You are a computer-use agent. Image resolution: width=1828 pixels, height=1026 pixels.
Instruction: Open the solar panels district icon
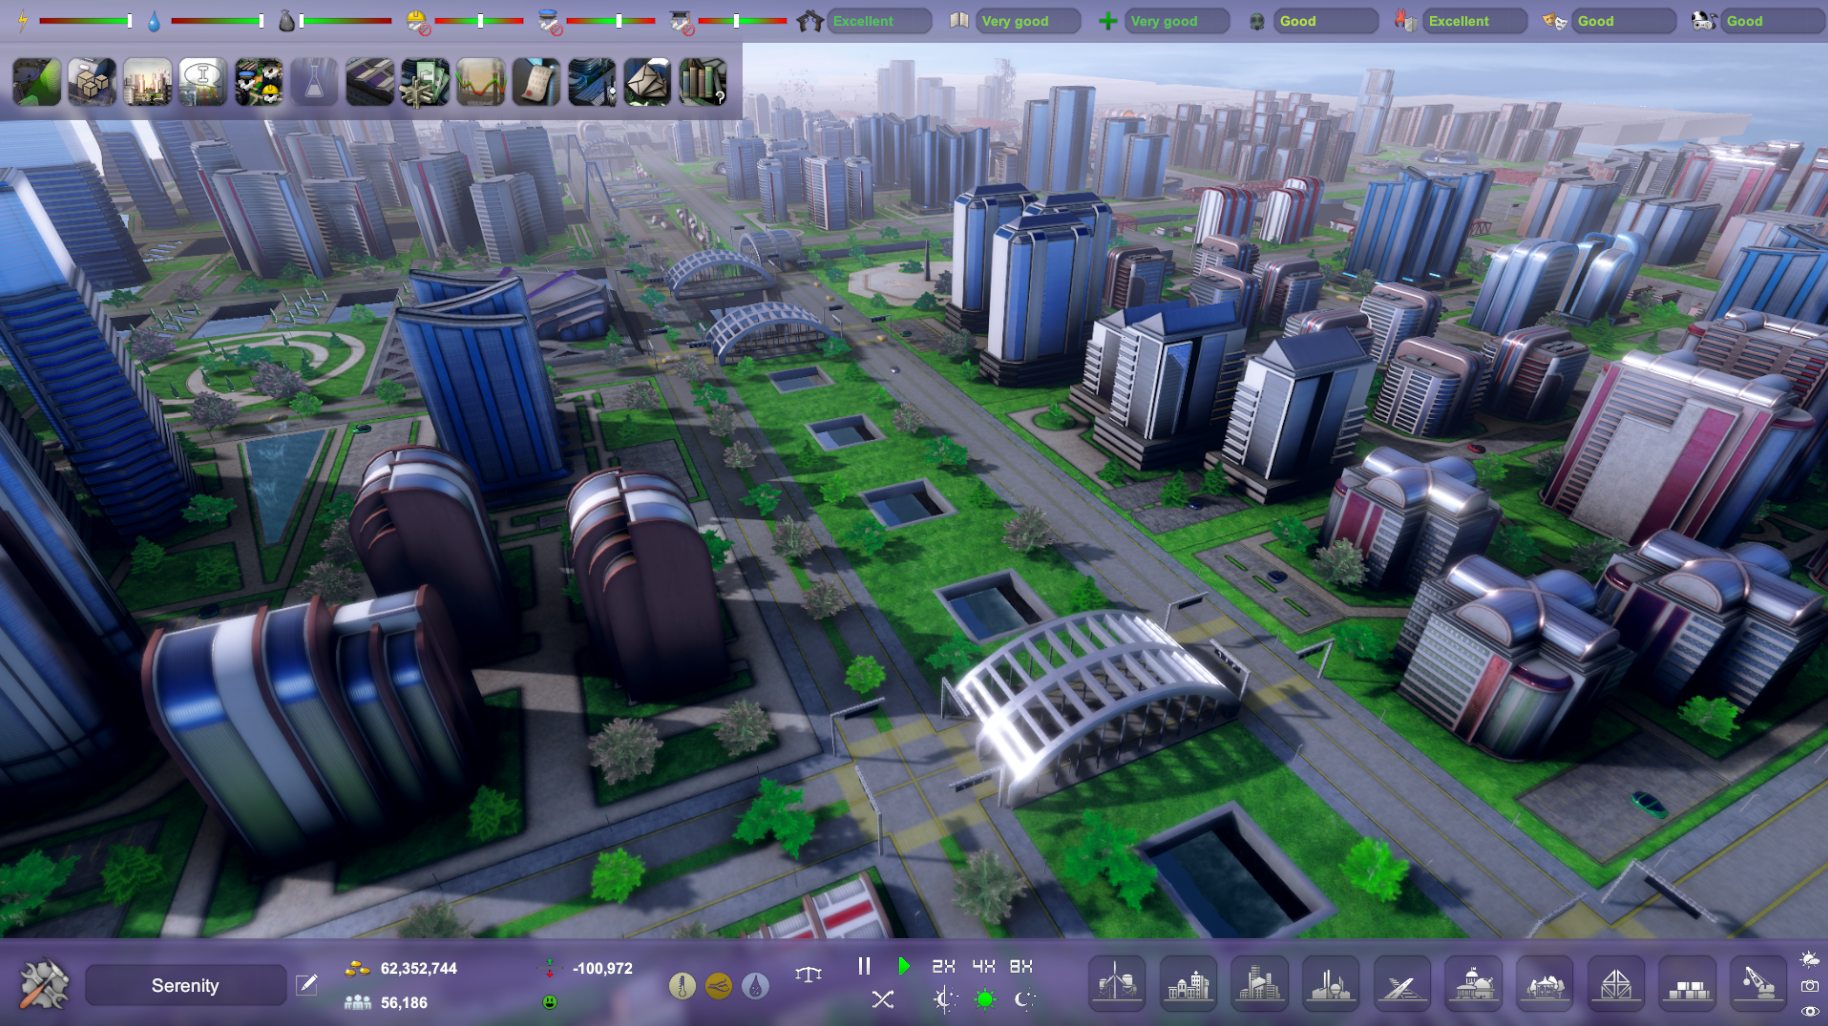point(370,81)
